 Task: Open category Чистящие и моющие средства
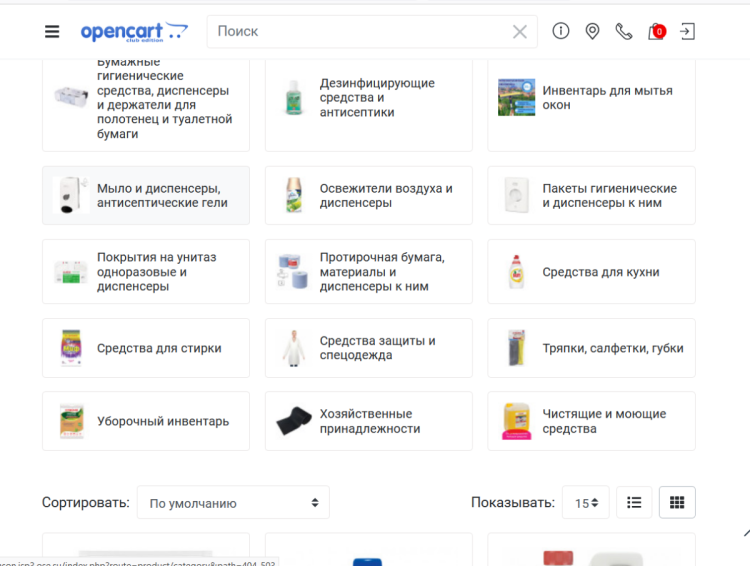[591, 421]
